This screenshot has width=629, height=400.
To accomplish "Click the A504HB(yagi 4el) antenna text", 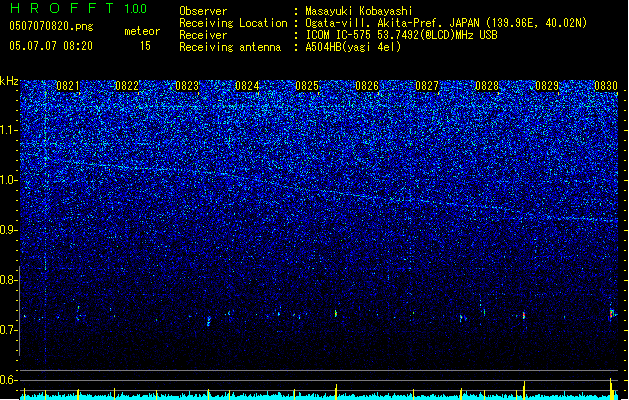I will point(353,47).
